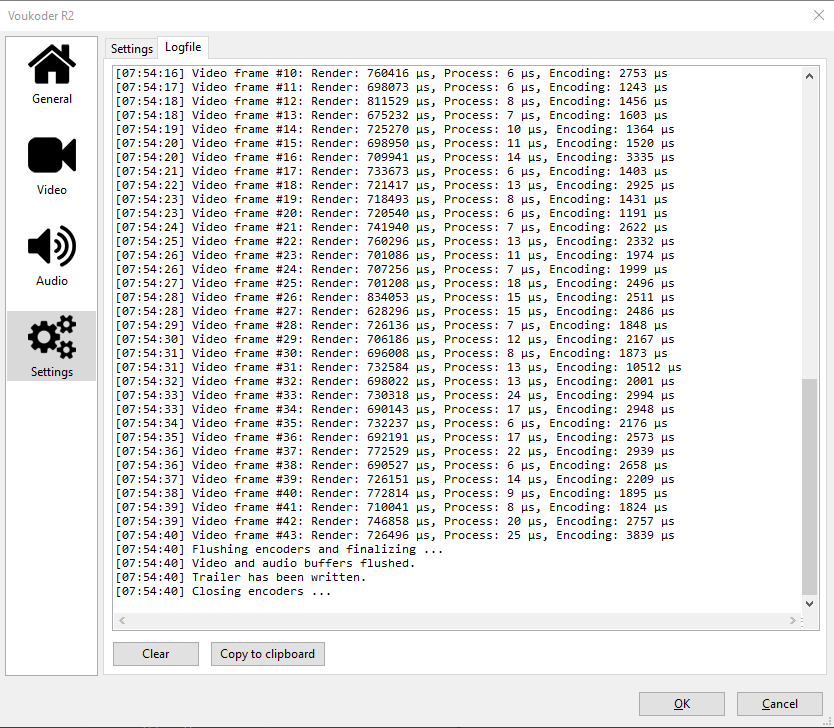Select the Video camera icon
The width and height of the screenshot is (834, 728).
point(52,164)
